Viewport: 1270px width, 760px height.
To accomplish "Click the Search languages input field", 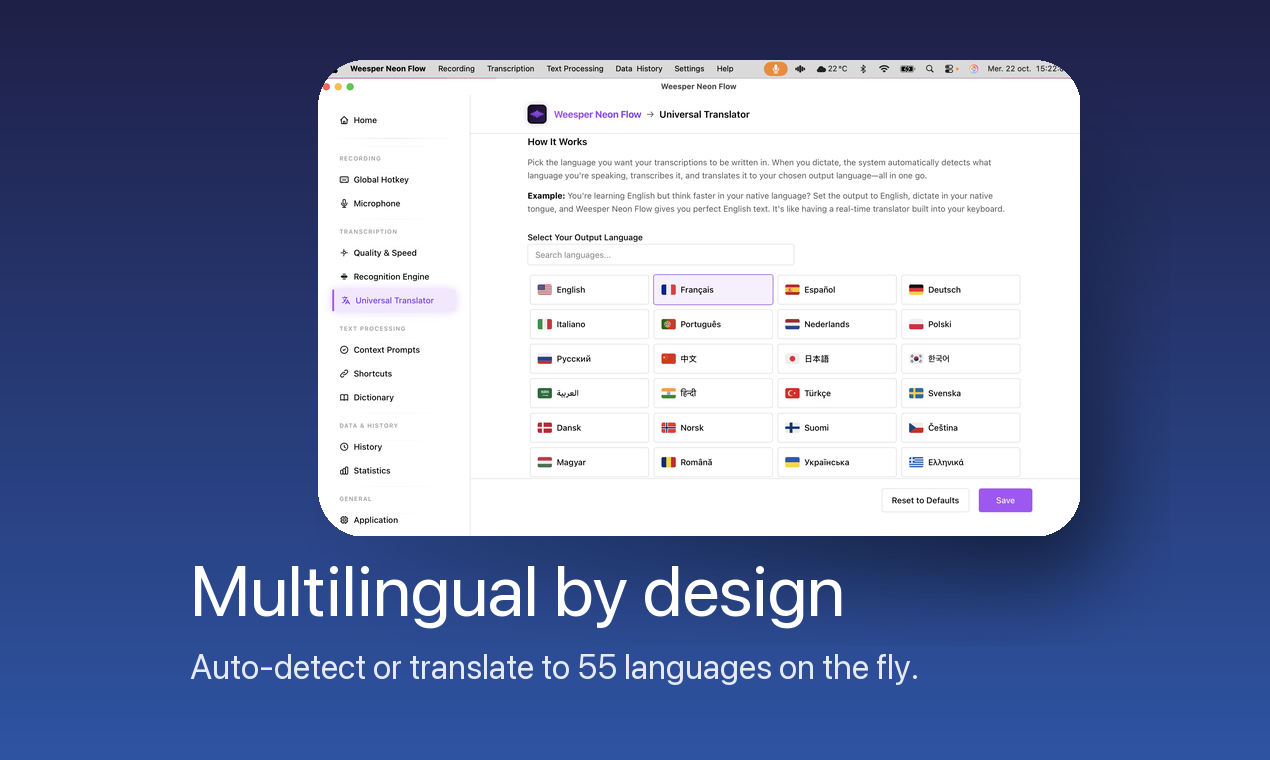I will (660, 255).
